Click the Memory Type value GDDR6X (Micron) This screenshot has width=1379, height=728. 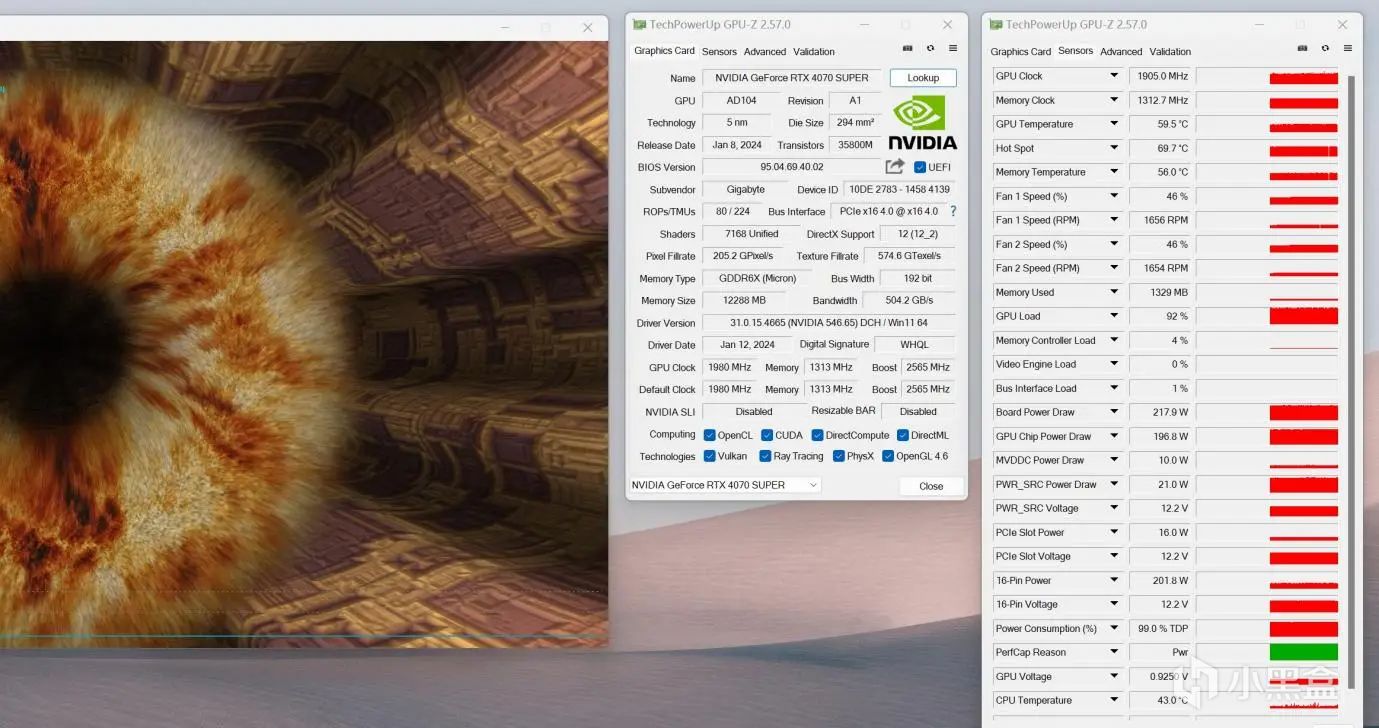[x=758, y=278]
